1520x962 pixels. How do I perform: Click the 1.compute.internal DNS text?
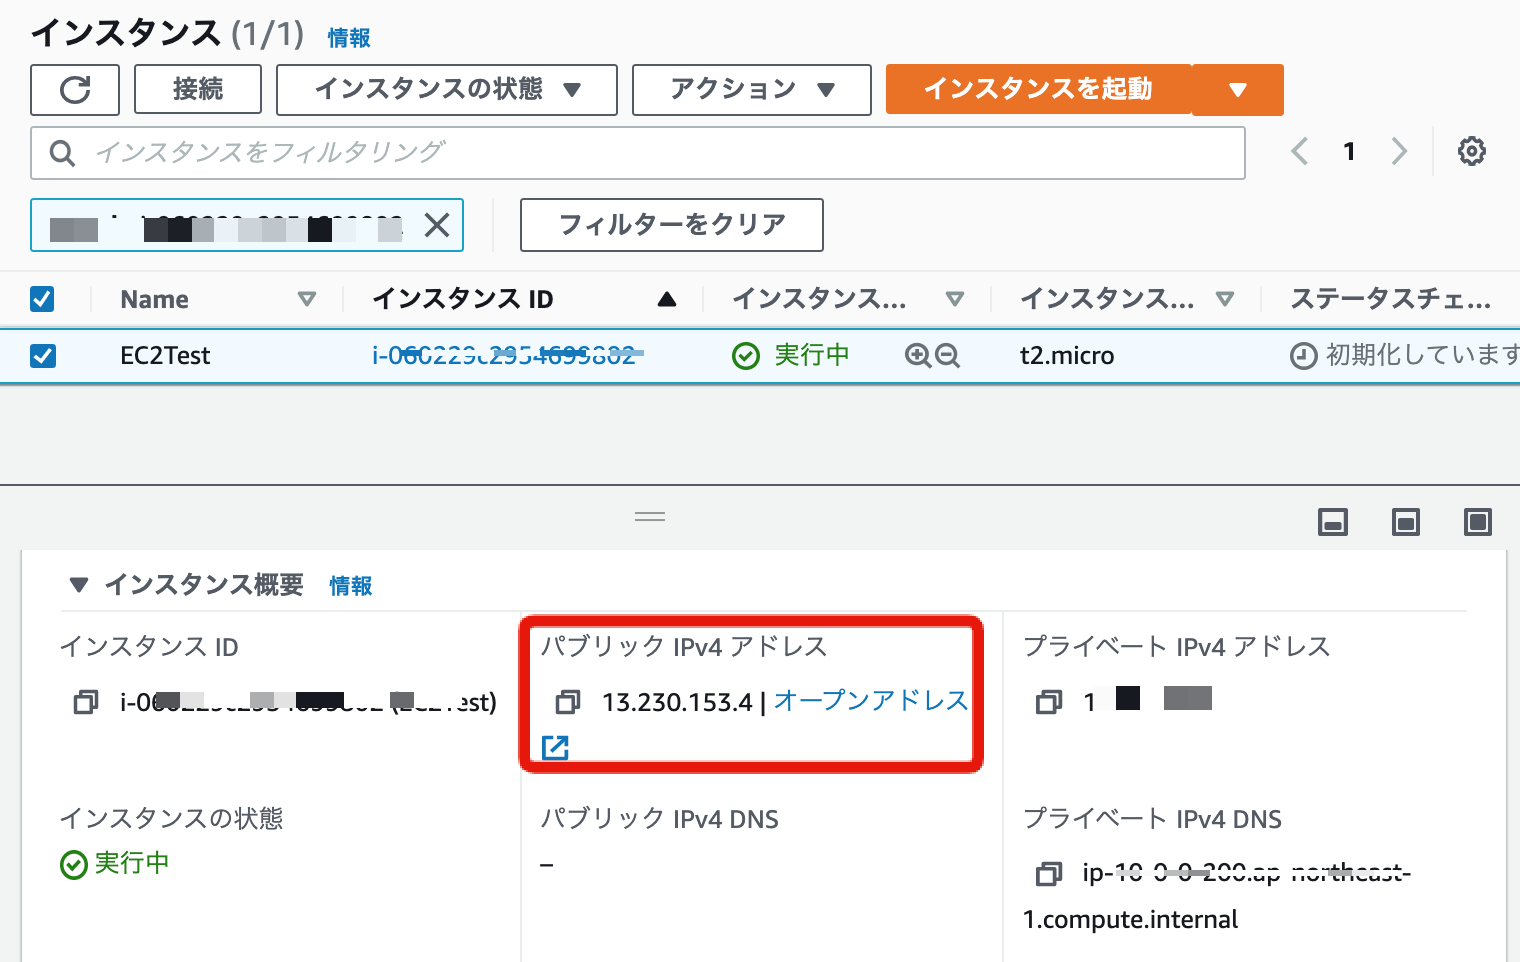(x=1130, y=920)
